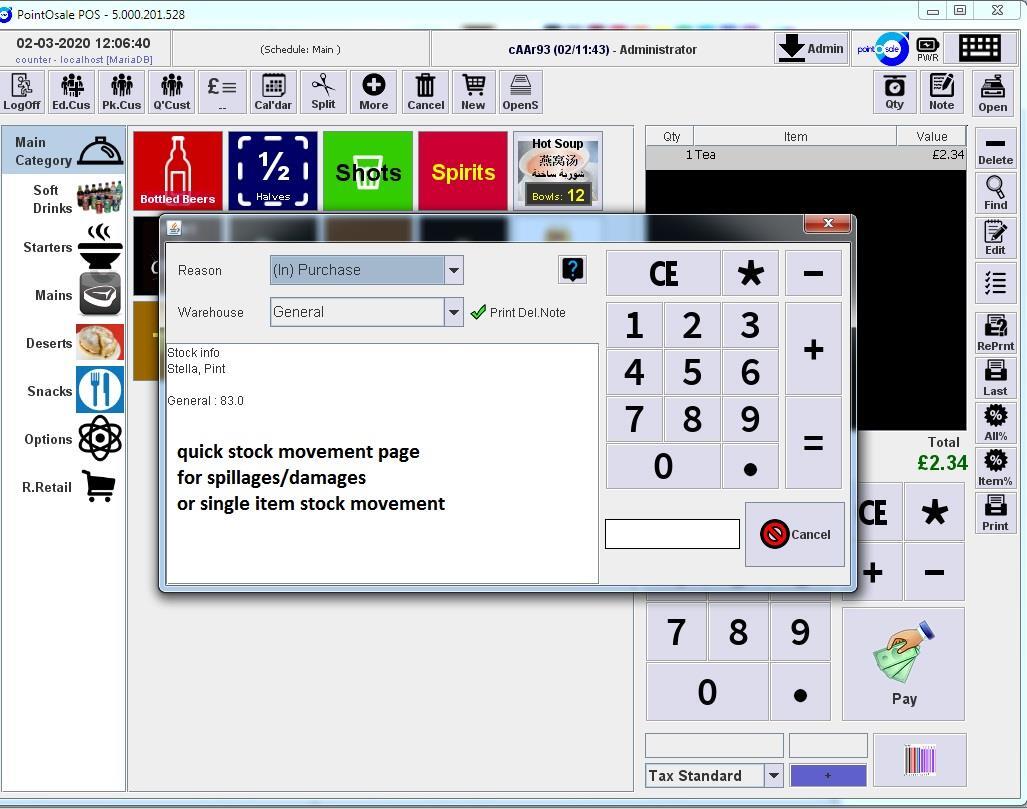Open the More plus icon
The height and width of the screenshot is (809, 1027).
pyautogui.click(x=374, y=92)
